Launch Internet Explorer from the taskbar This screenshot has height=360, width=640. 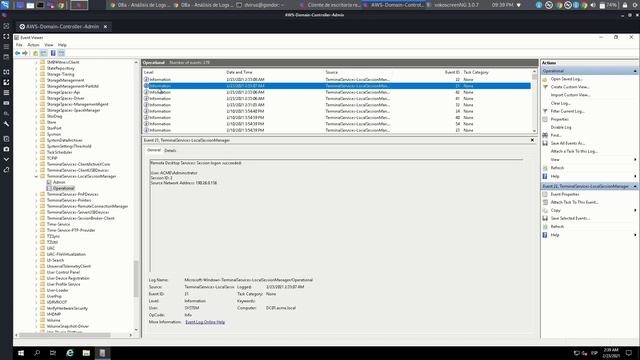pyautogui.click(x=70, y=353)
